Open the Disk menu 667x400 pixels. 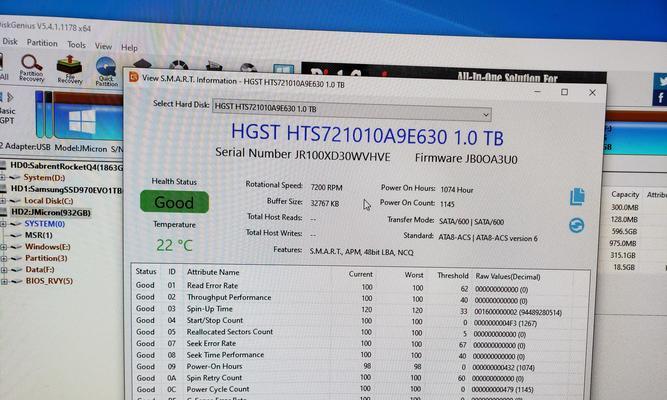(10, 41)
